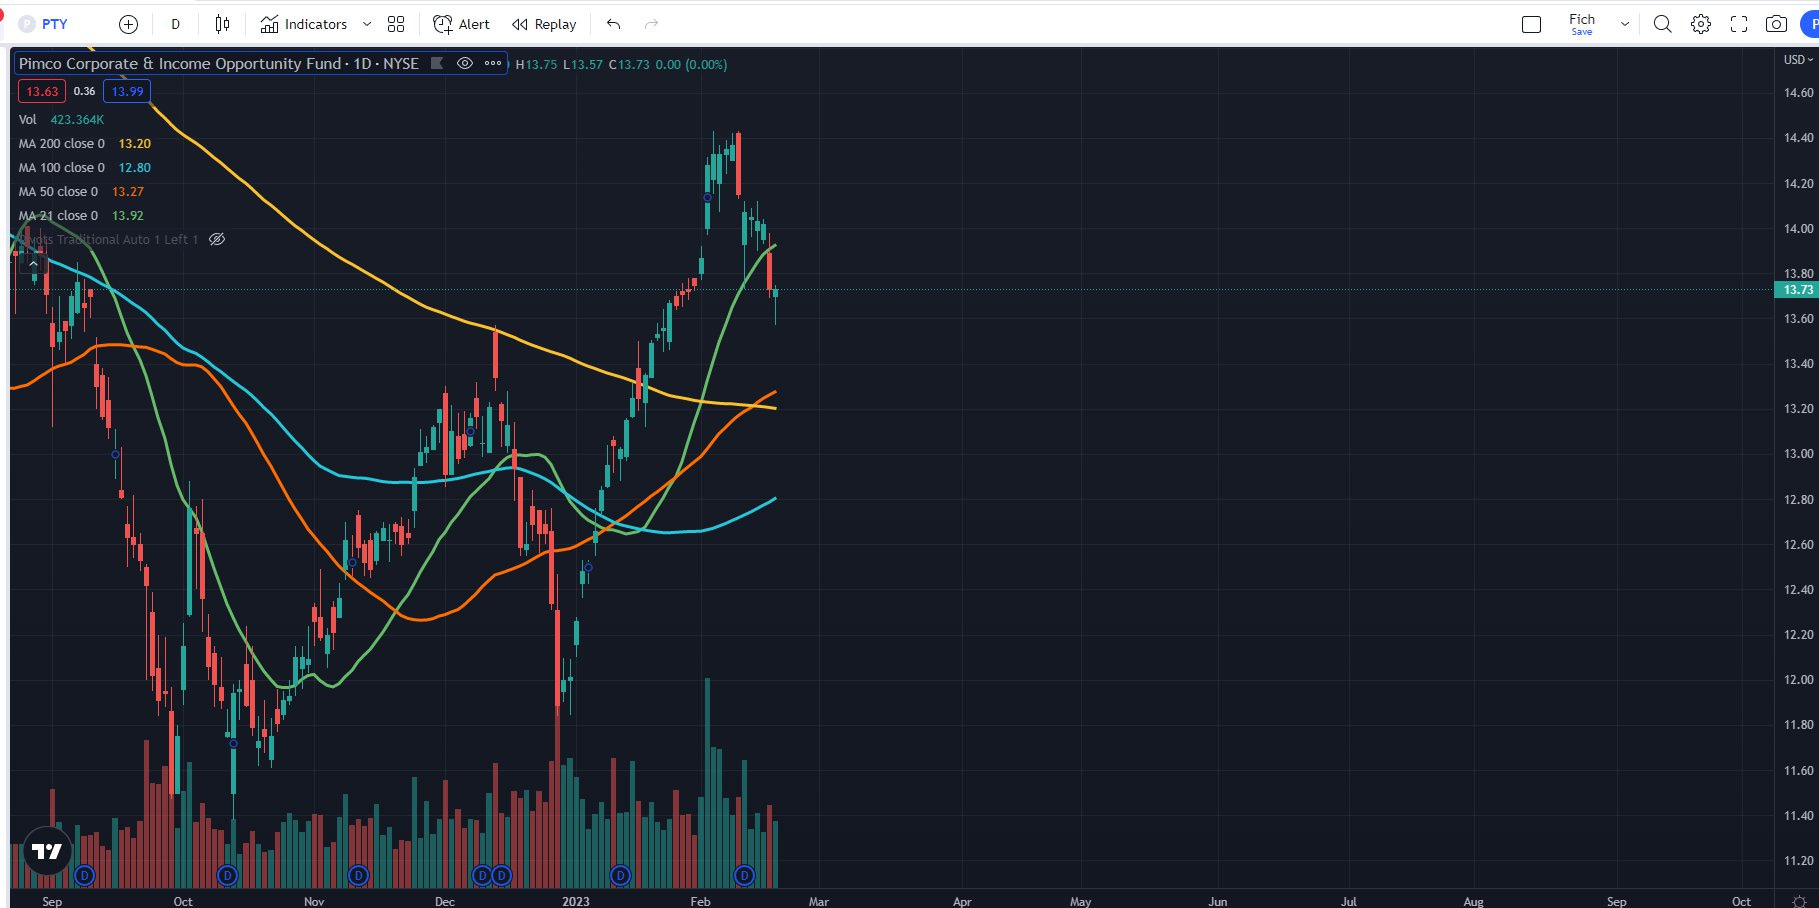Image resolution: width=1819 pixels, height=908 pixels.
Task: Click the 0.36 spread value
Action: (85, 91)
